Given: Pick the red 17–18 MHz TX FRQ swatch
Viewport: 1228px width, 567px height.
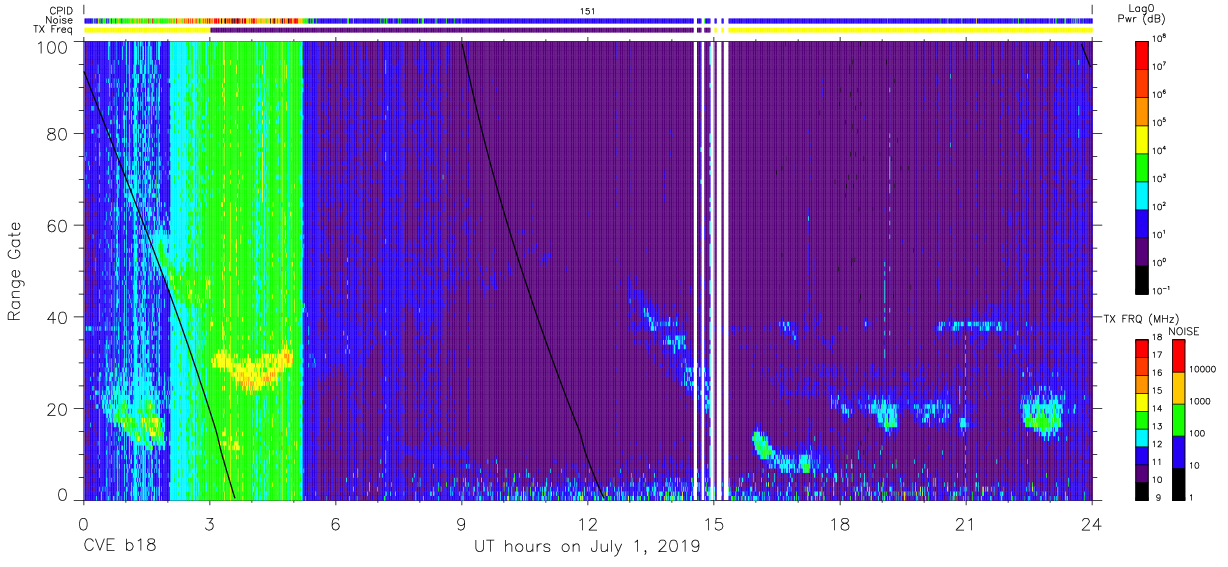Looking at the screenshot, I should [1143, 348].
